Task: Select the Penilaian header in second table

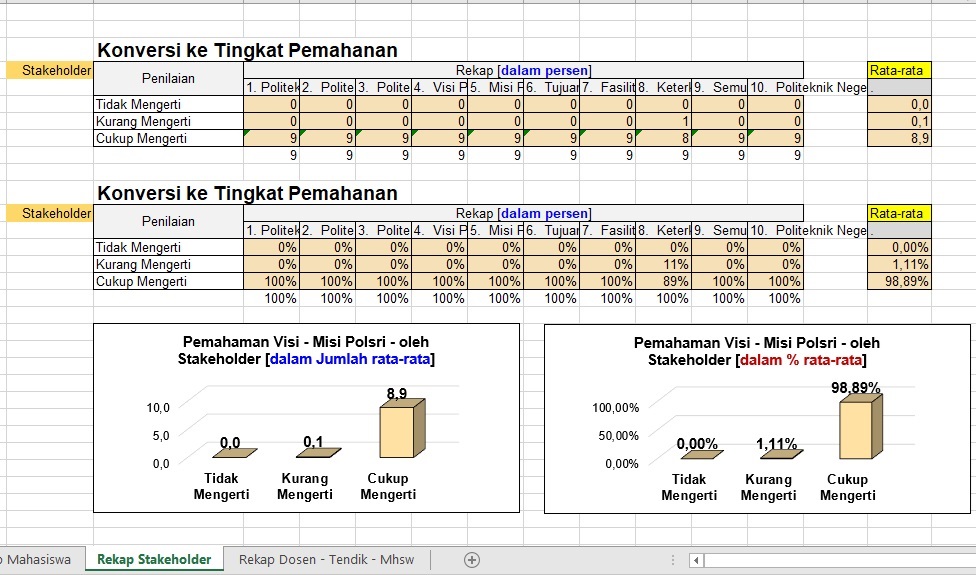Action: 168,221
